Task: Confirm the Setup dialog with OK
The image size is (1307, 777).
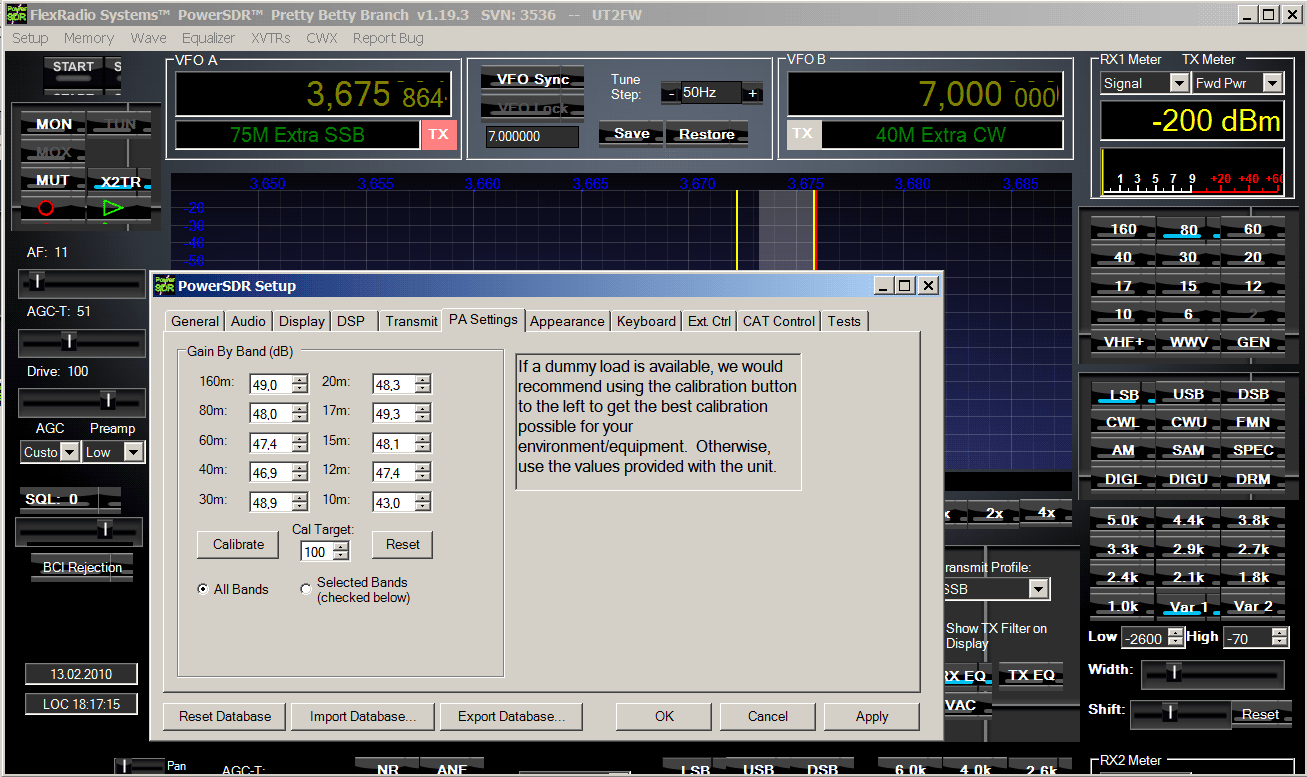Action: click(x=664, y=716)
